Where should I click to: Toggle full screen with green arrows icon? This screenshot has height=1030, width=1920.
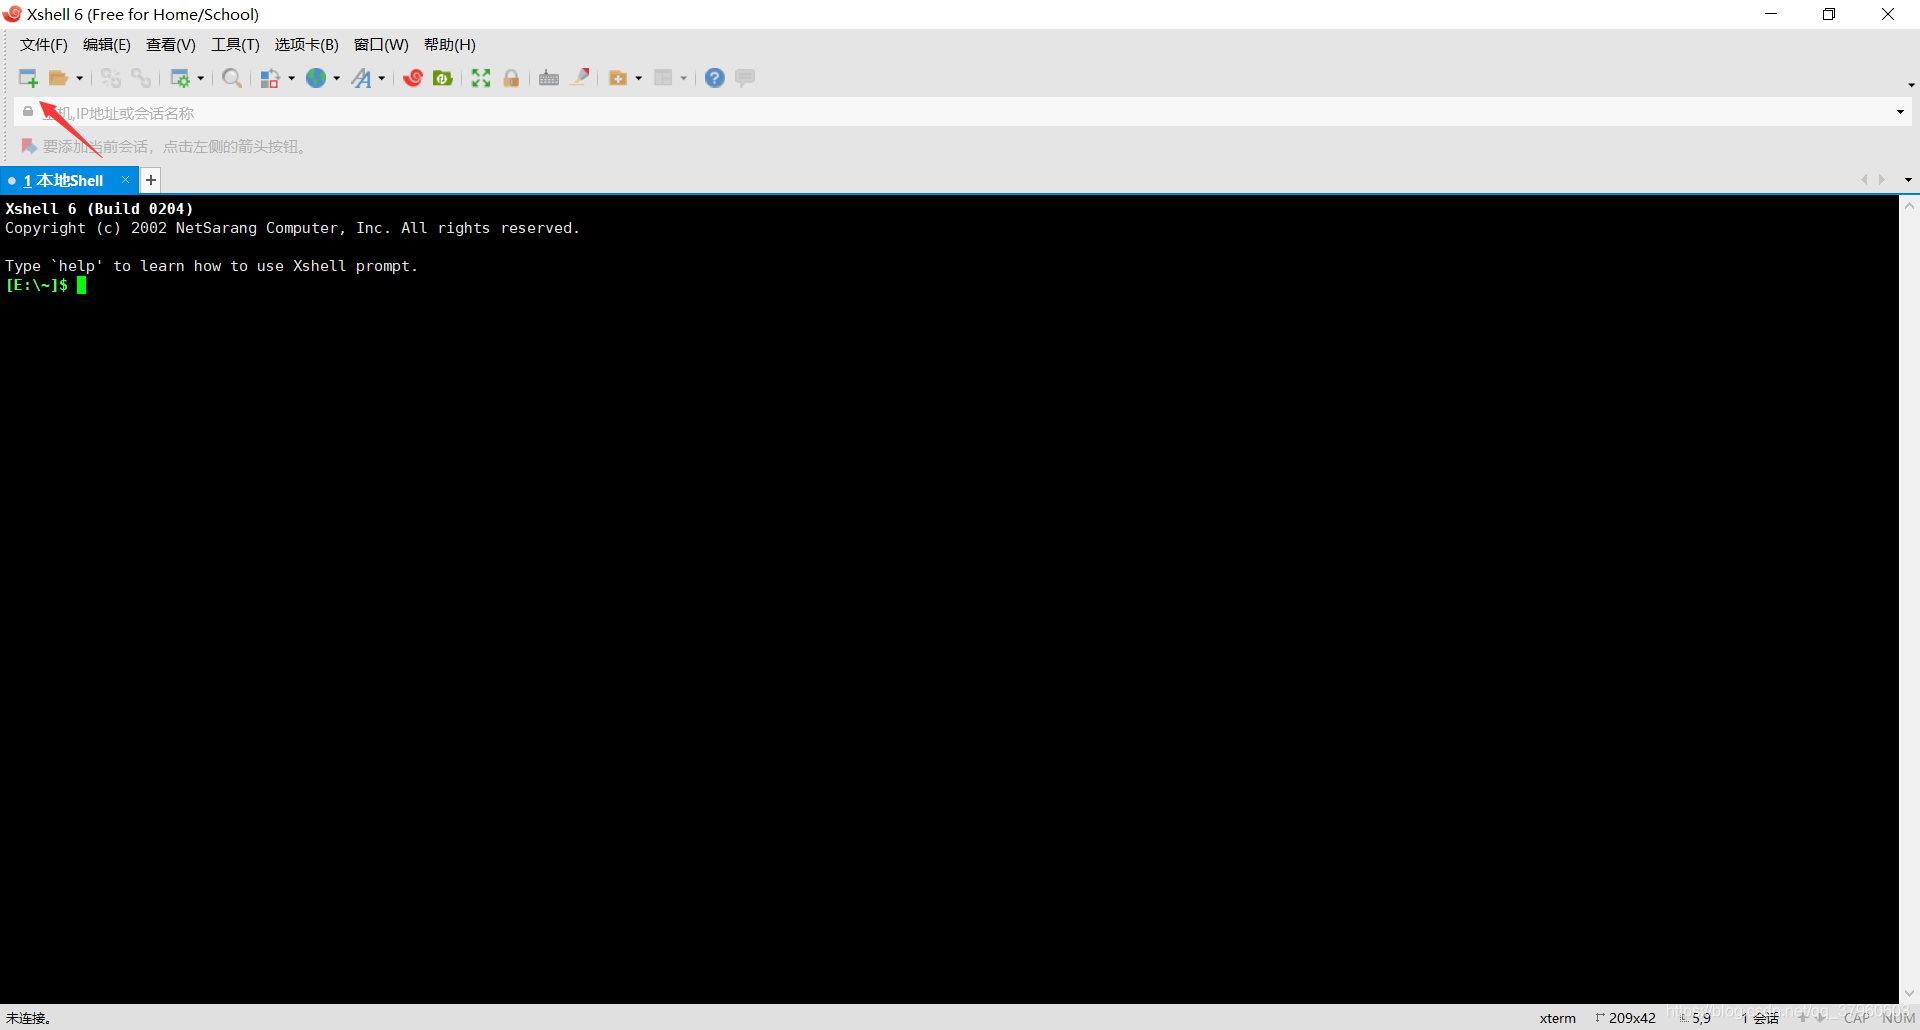tap(481, 78)
